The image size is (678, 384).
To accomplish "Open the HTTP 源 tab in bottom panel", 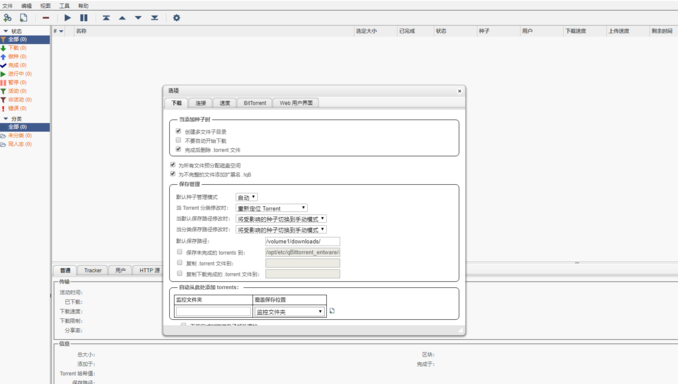I will point(148,270).
